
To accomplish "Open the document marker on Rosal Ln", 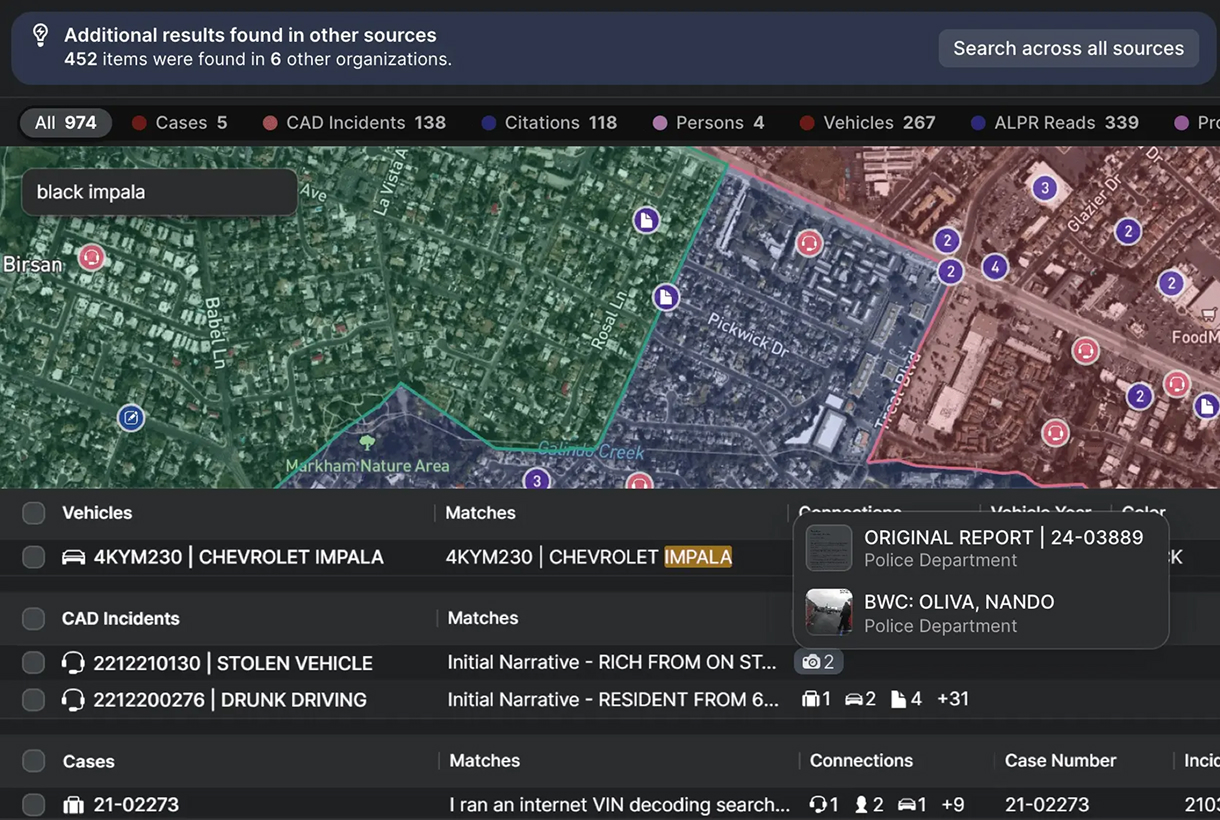I will 666,297.
